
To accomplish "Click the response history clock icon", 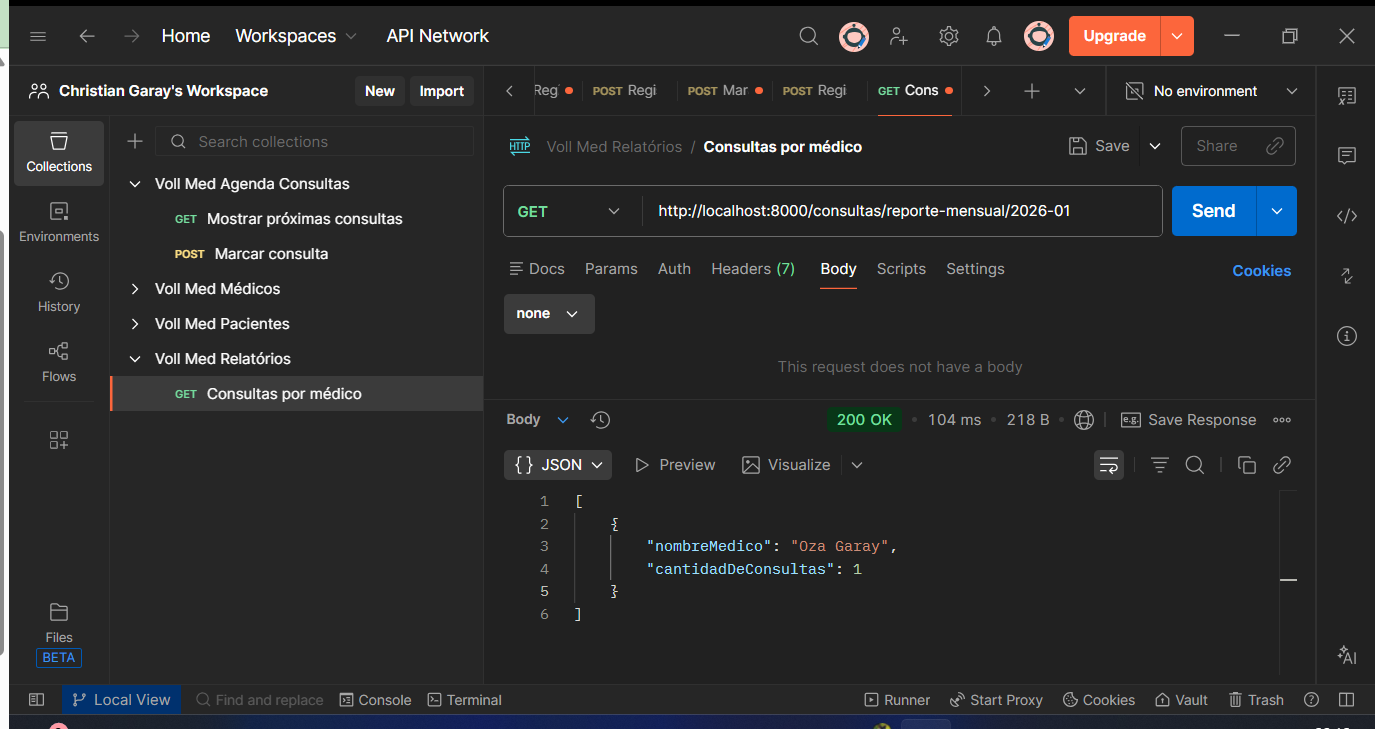I will coord(600,420).
